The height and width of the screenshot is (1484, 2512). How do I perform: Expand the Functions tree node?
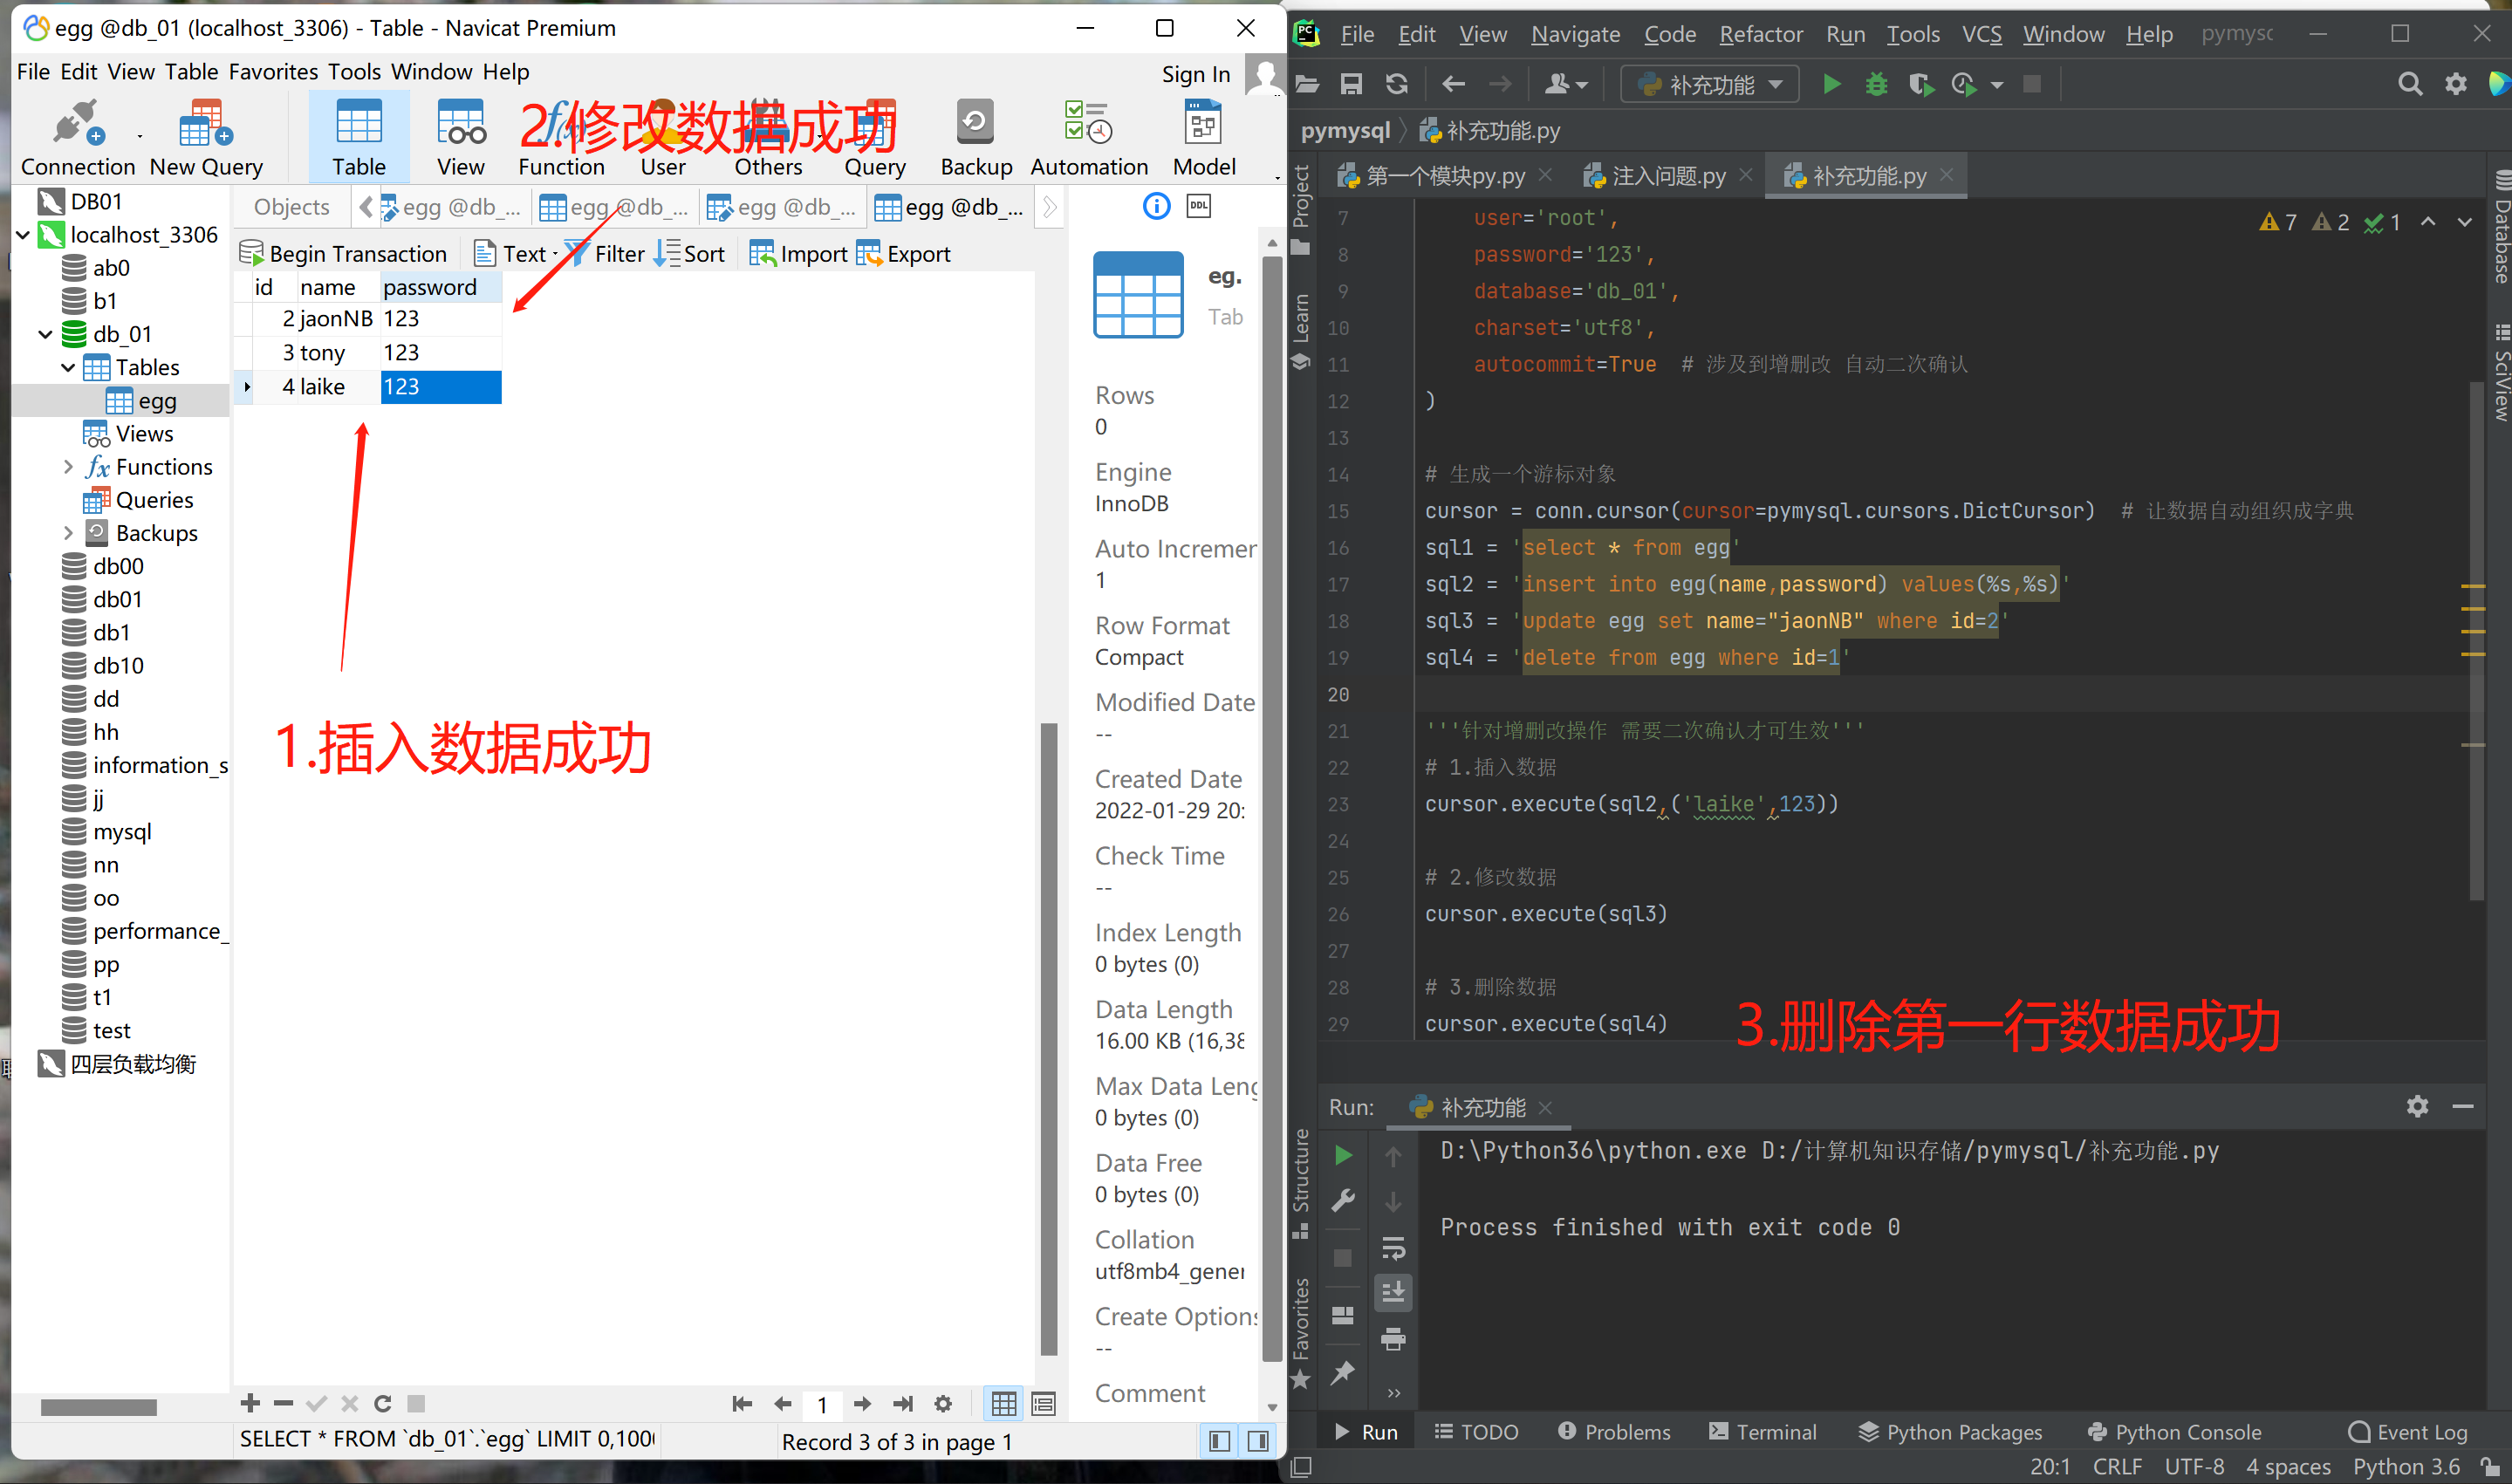click(68, 467)
